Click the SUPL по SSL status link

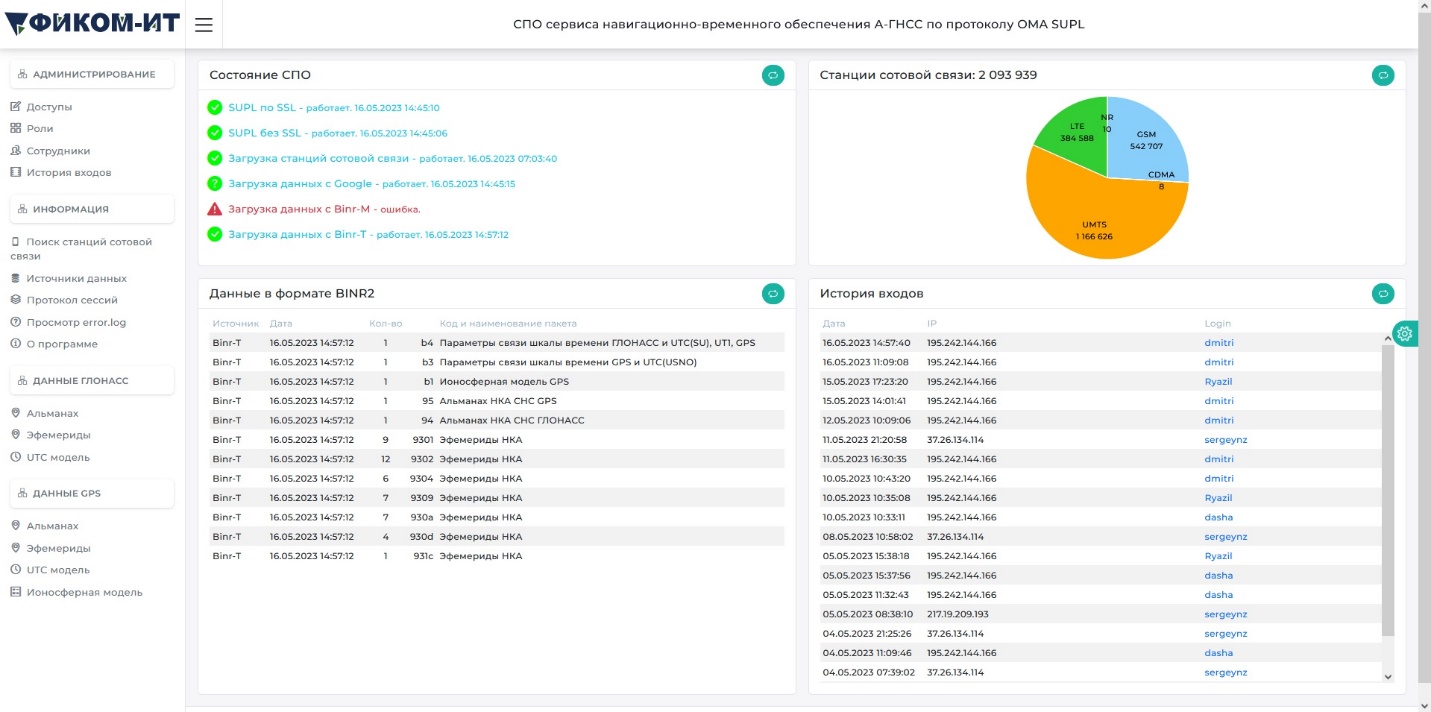(264, 107)
